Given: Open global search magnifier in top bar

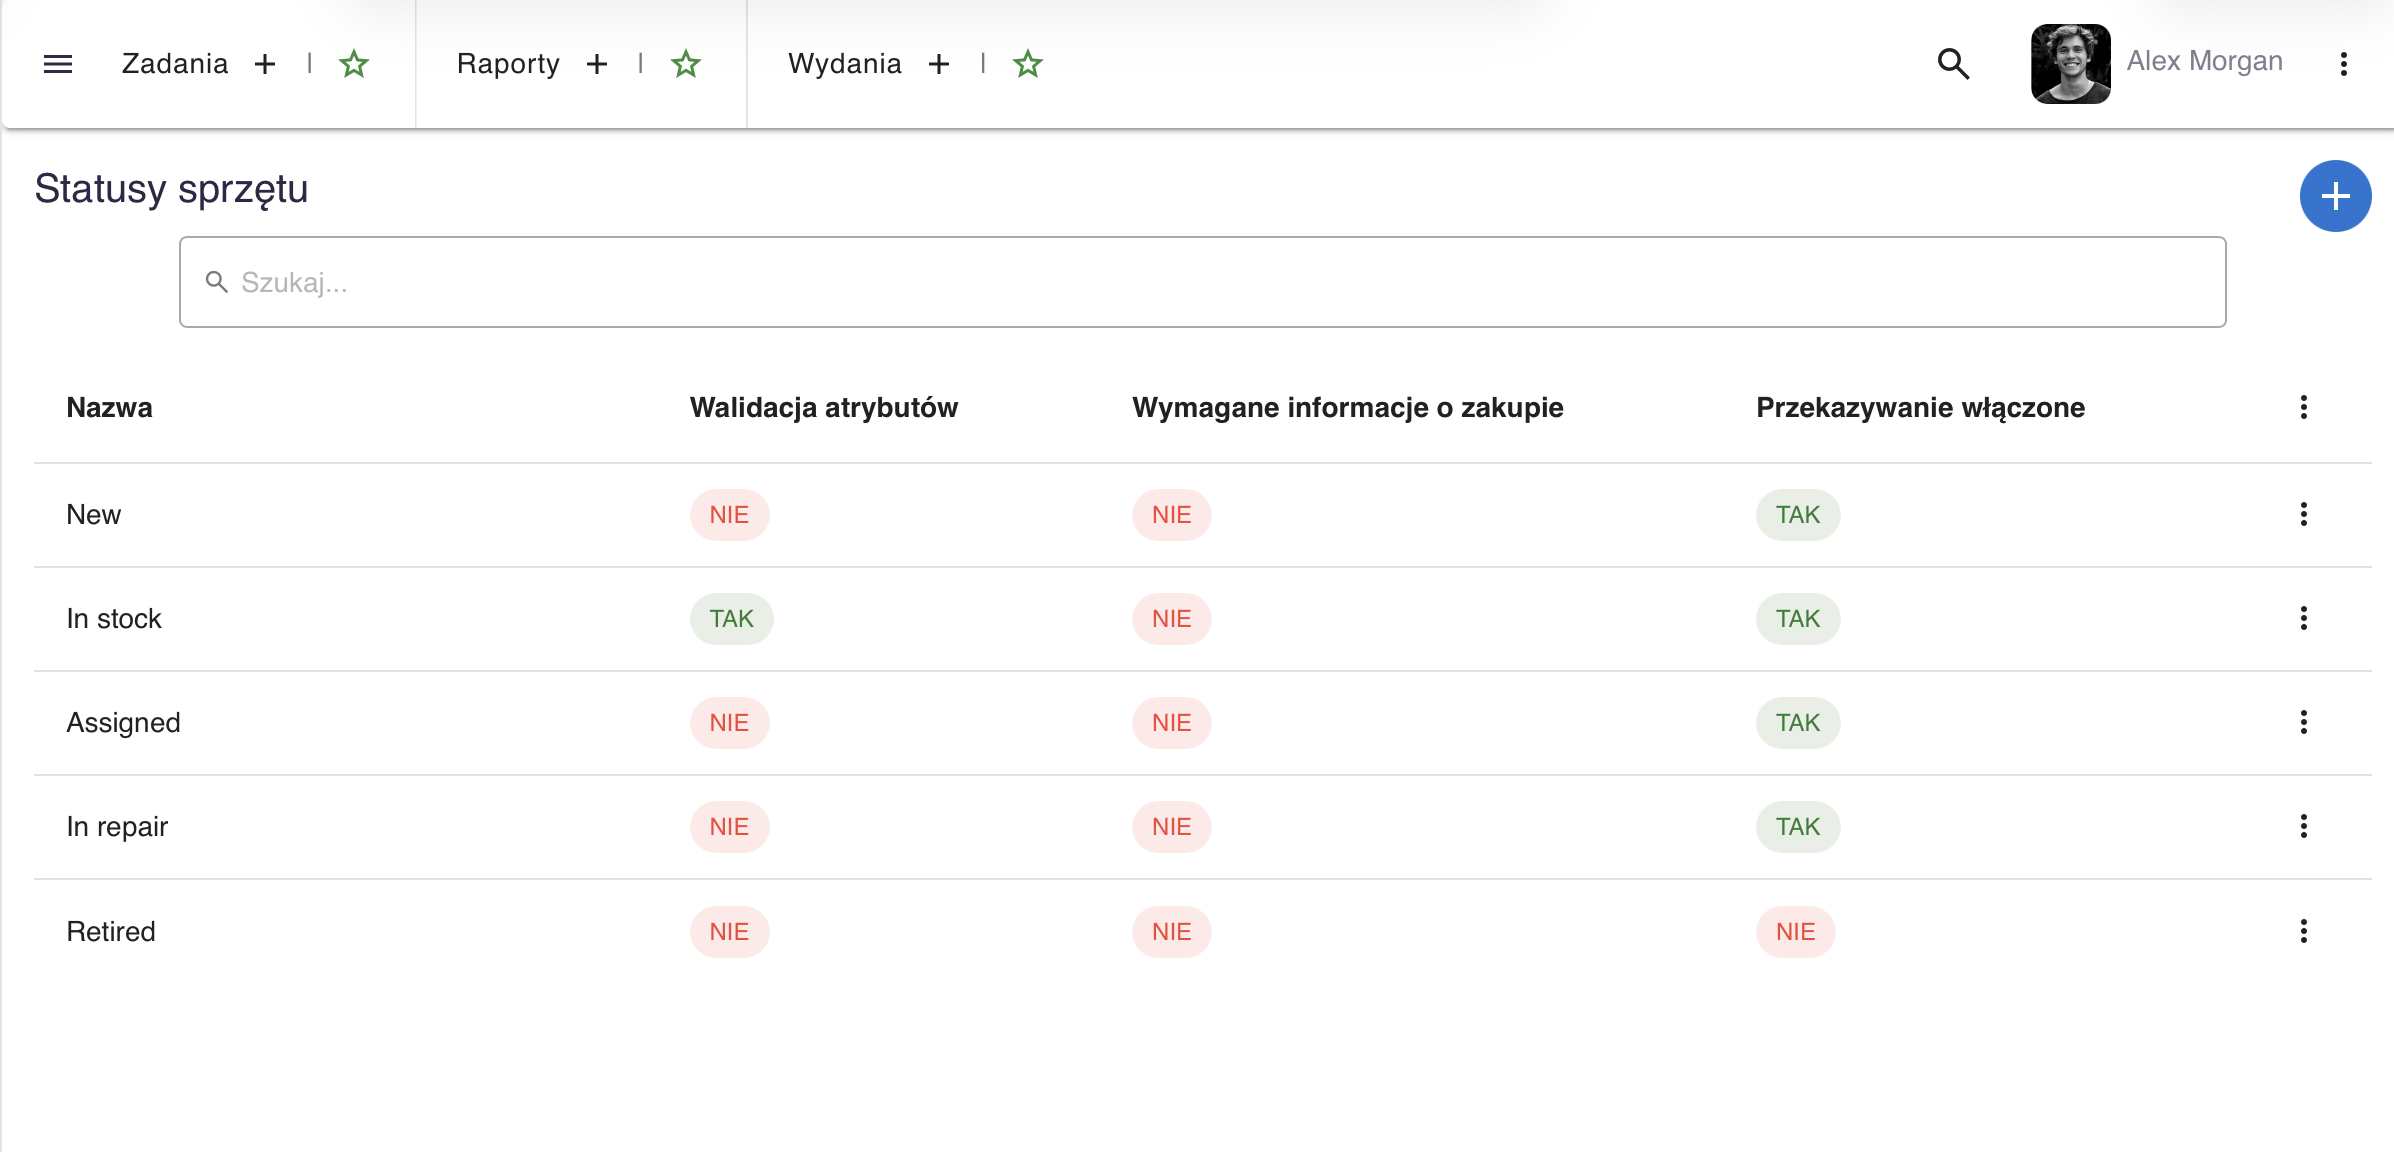Looking at the screenshot, I should coord(1953,64).
